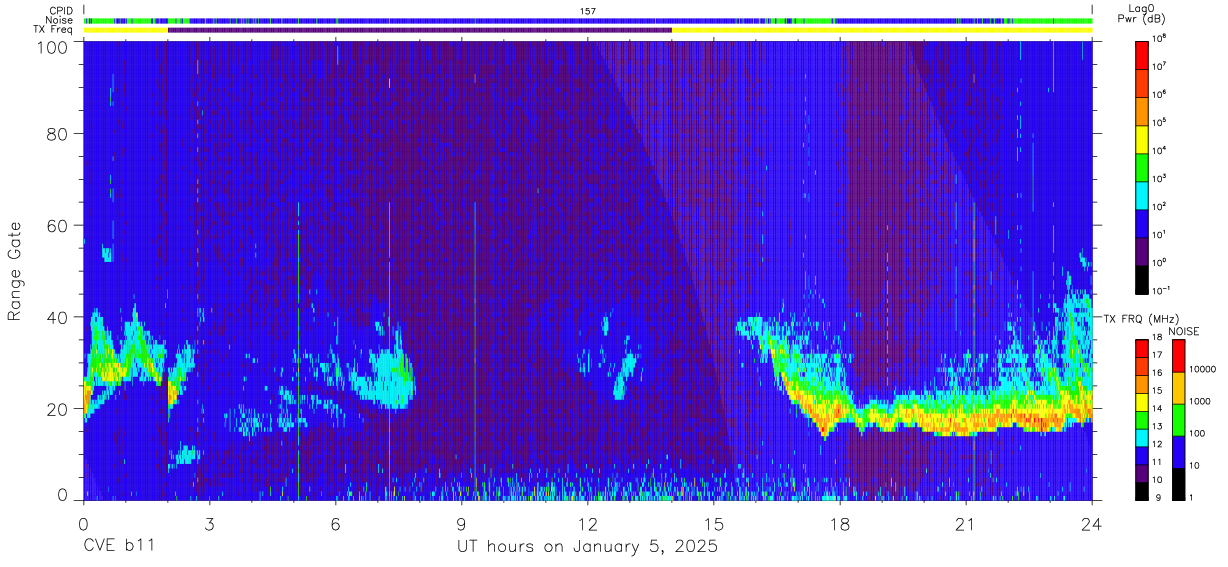
Task: Click the hour 15 tick on the UT axis
Action: pos(714,522)
